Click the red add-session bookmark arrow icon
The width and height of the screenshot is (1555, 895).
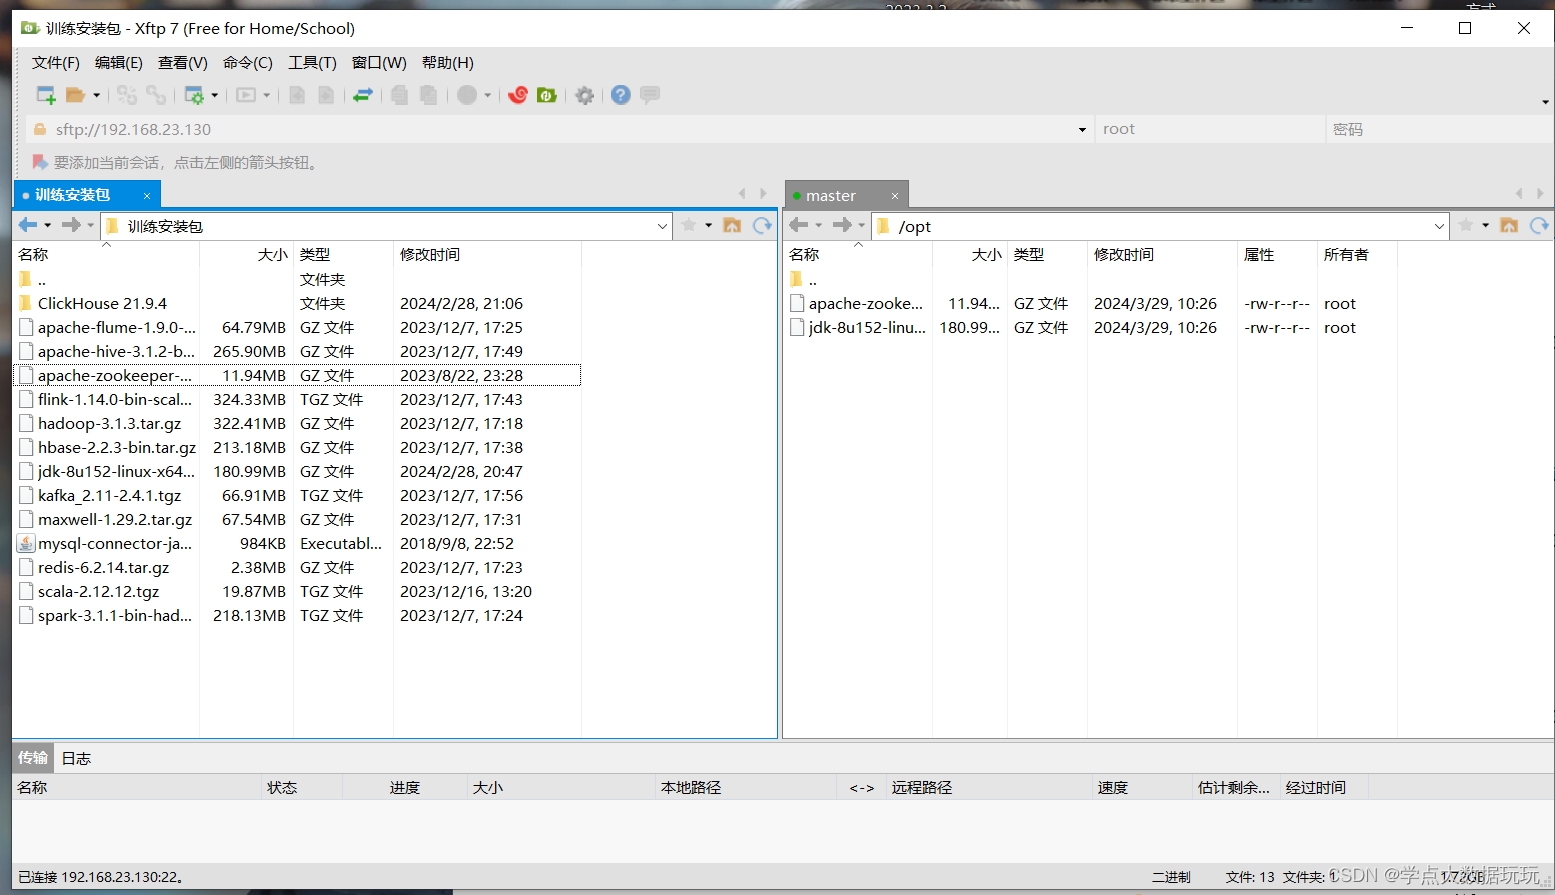[40, 162]
